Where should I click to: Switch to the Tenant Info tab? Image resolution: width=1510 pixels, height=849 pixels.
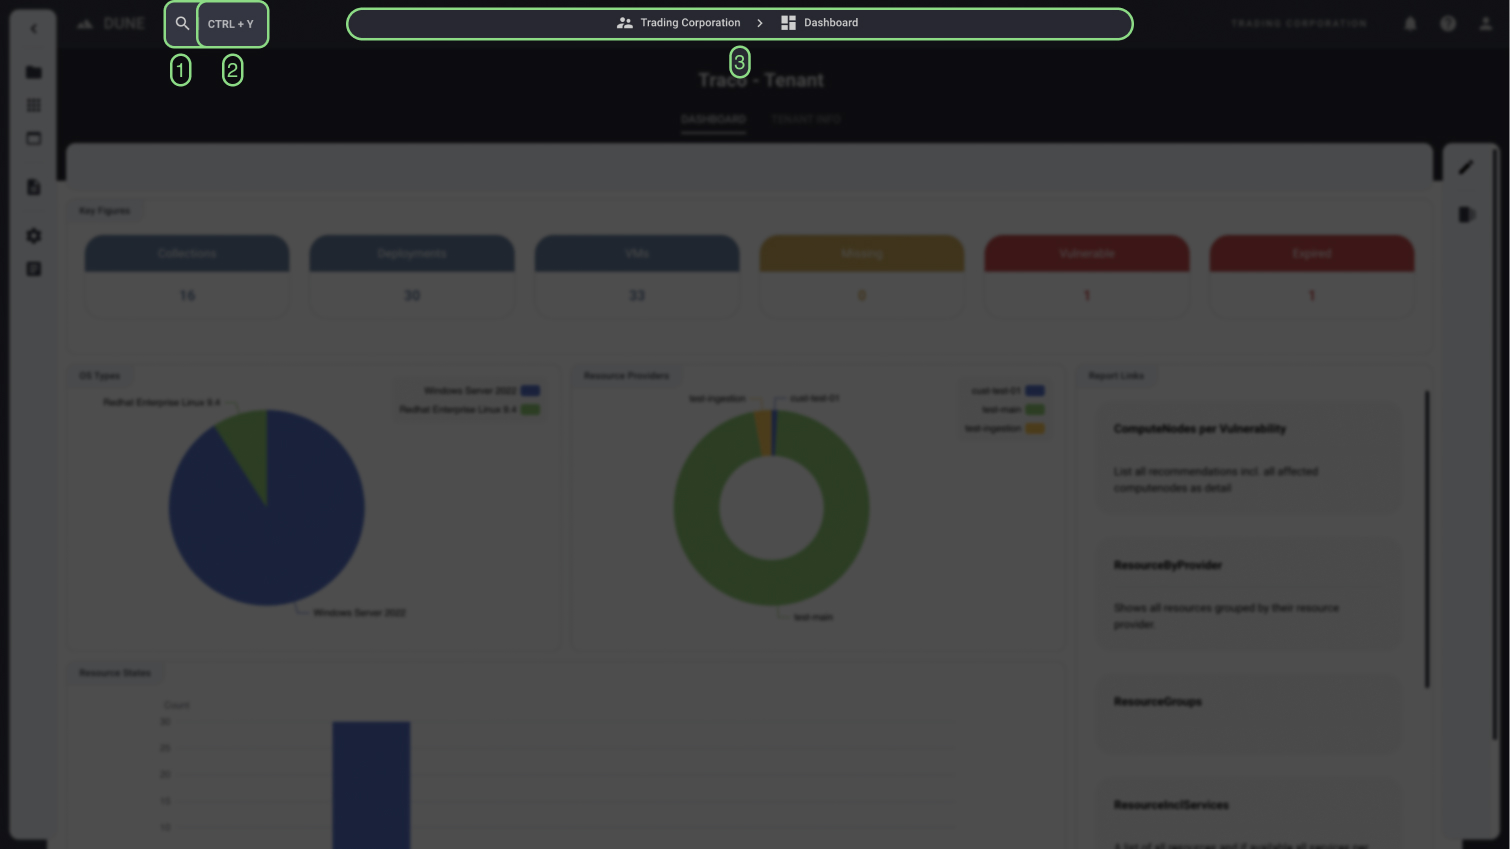[x=805, y=119]
